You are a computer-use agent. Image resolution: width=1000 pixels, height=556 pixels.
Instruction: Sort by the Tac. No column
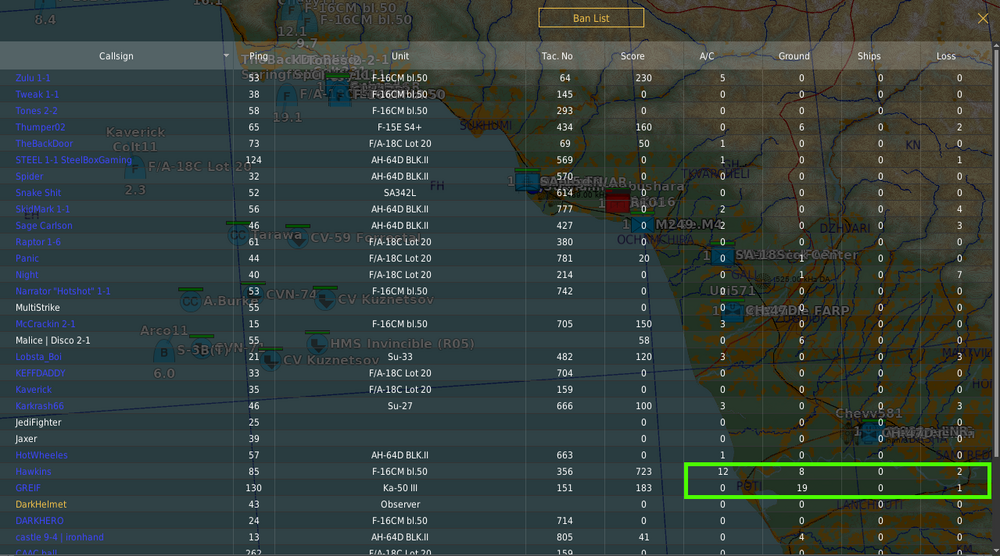point(557,56)
